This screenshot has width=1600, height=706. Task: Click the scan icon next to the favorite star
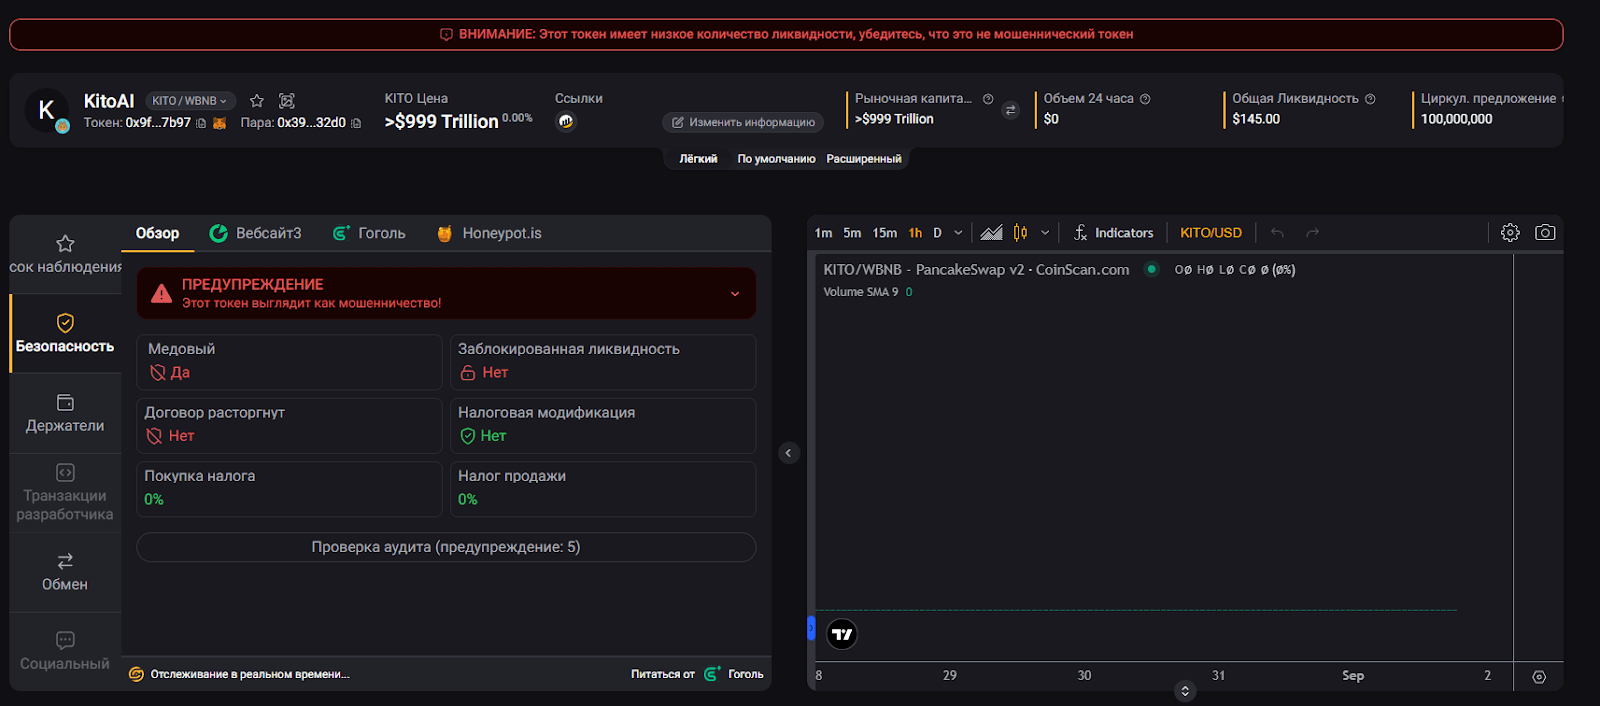287,101
